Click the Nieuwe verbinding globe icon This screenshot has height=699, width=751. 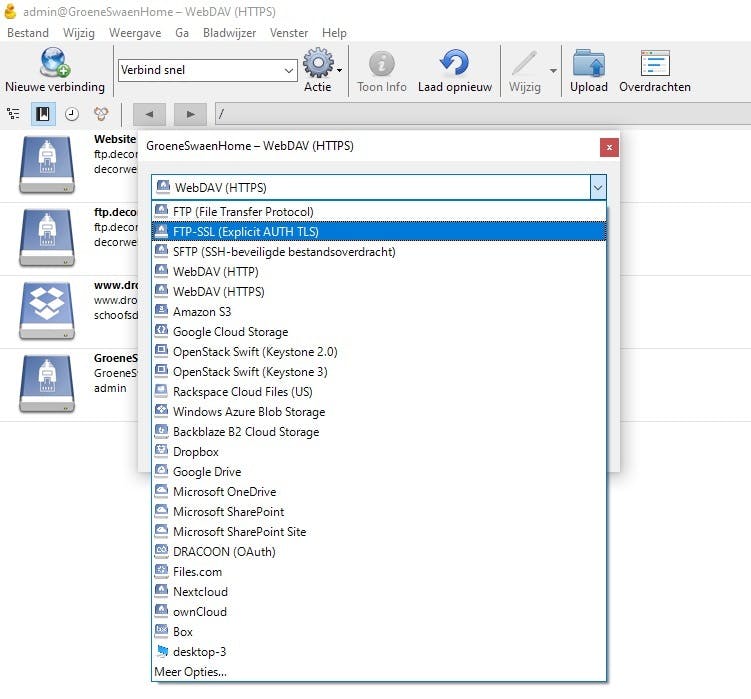click(x=54, y=64)
